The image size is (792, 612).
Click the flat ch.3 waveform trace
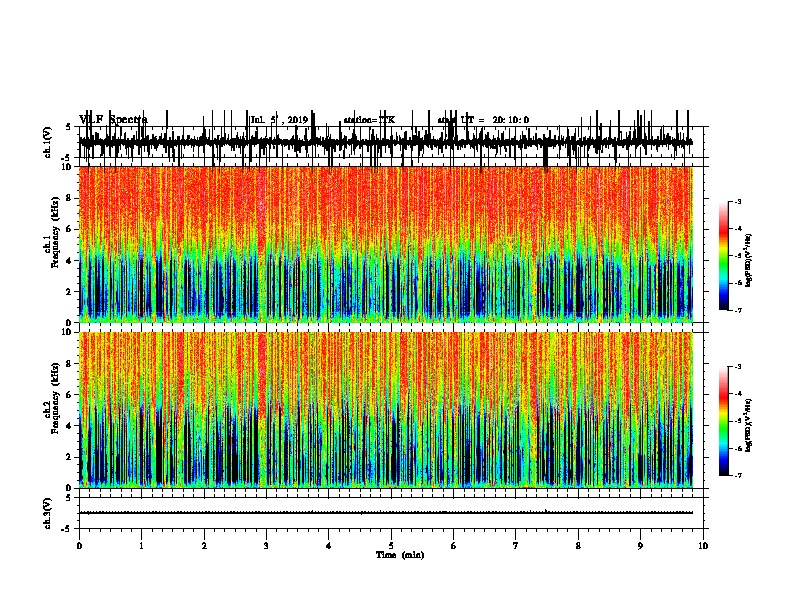(386, 513)
